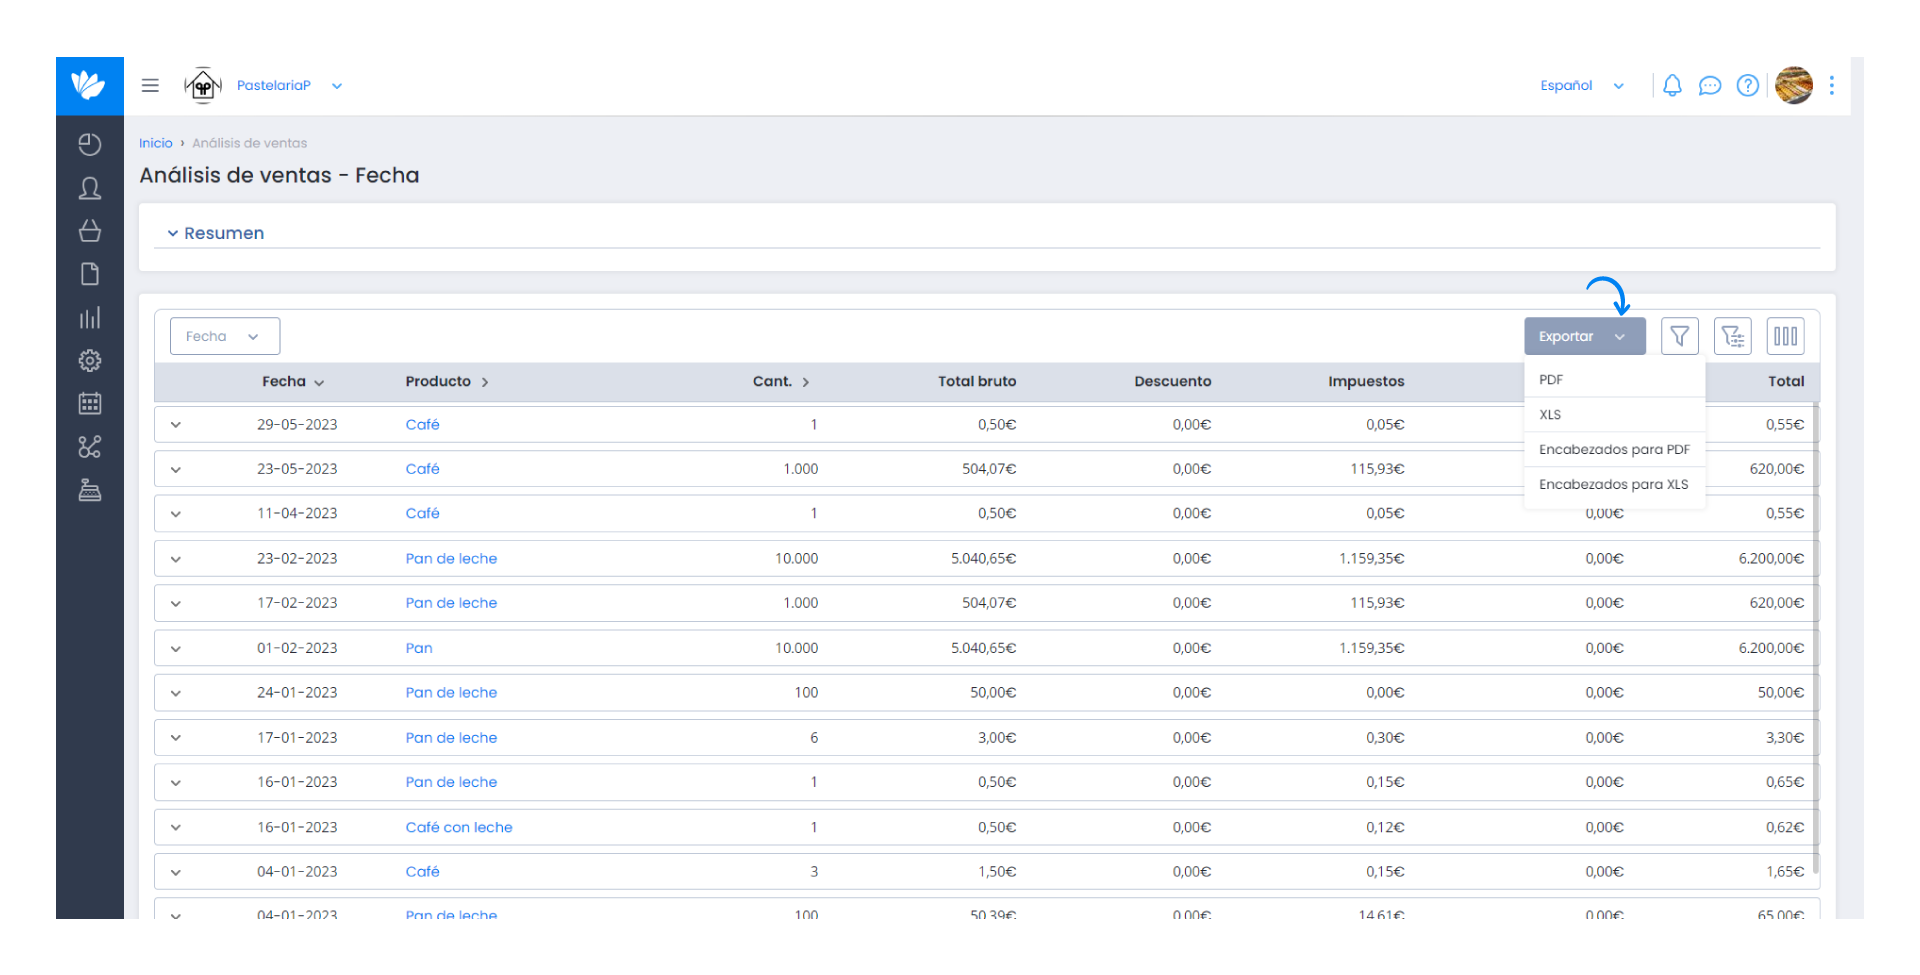Viewport: 1920px width, 975px height.
Task: Select Encabezados para PDF
Action: pyautogui.click(x=1614, y=450)
